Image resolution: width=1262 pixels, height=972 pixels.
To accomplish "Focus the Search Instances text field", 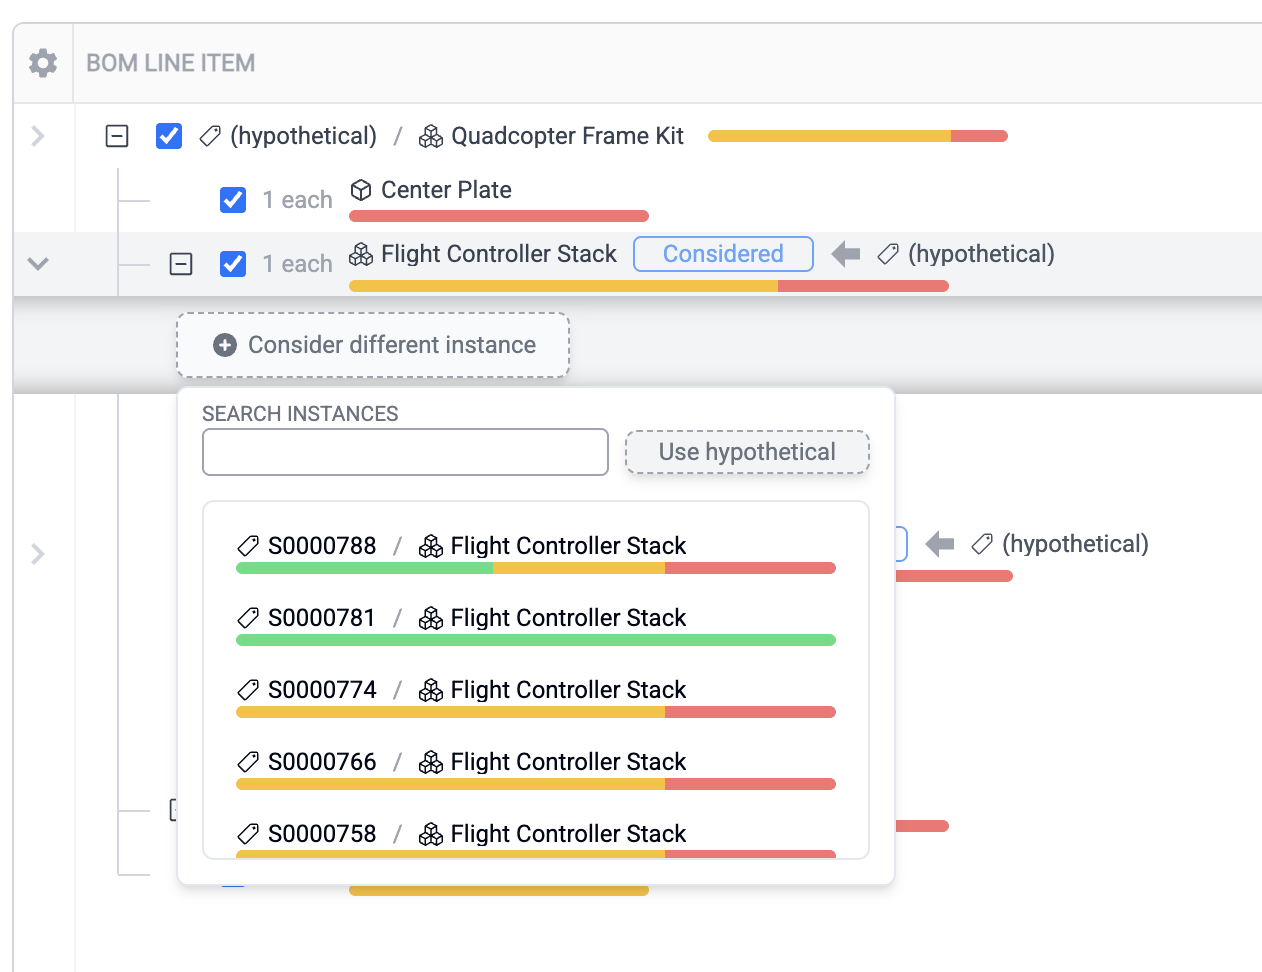I will pos(405,452).
